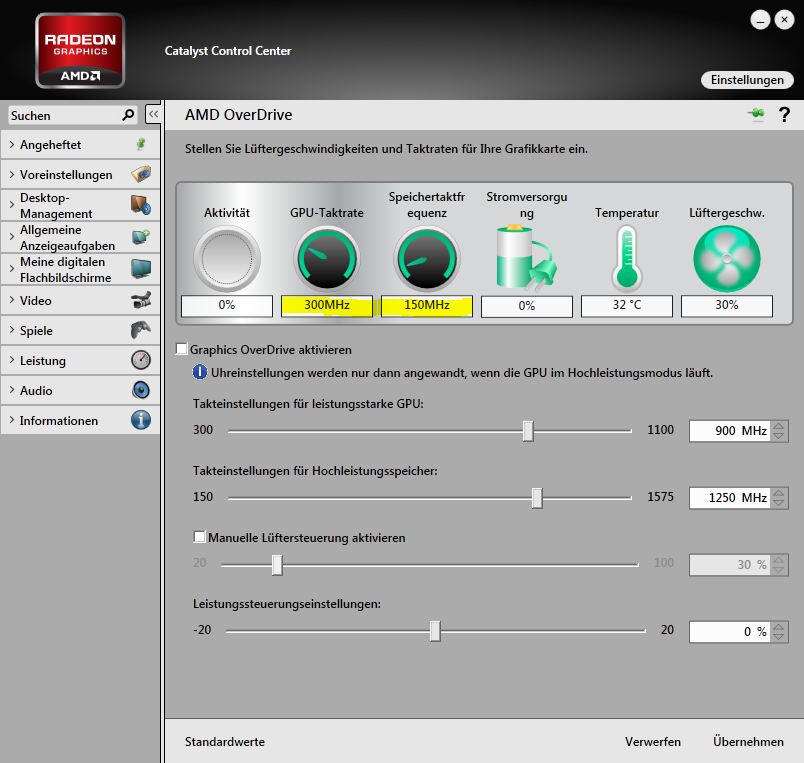
Task: Click the pin icon next to Angeheftet
Action: (141, 145)
